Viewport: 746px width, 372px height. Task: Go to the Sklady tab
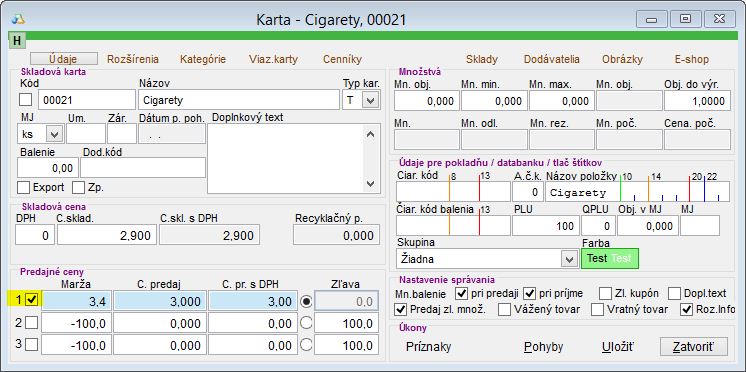pos(482,59)
